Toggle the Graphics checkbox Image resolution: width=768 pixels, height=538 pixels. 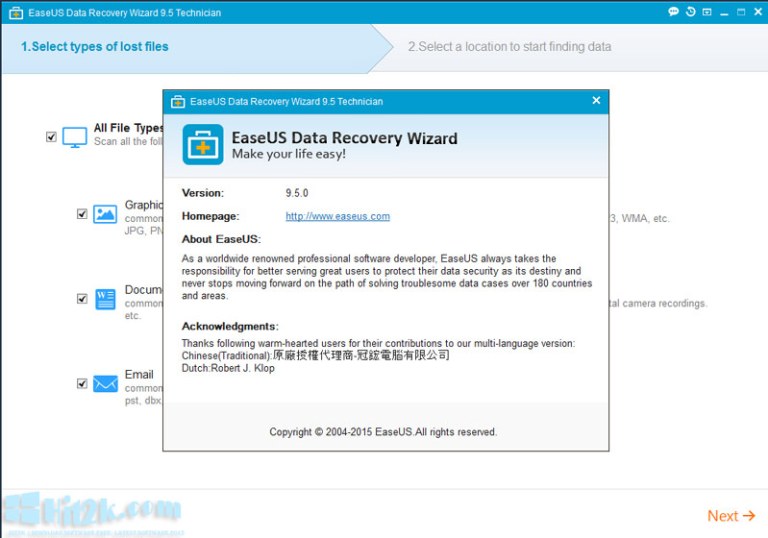(x=82, y=214)
